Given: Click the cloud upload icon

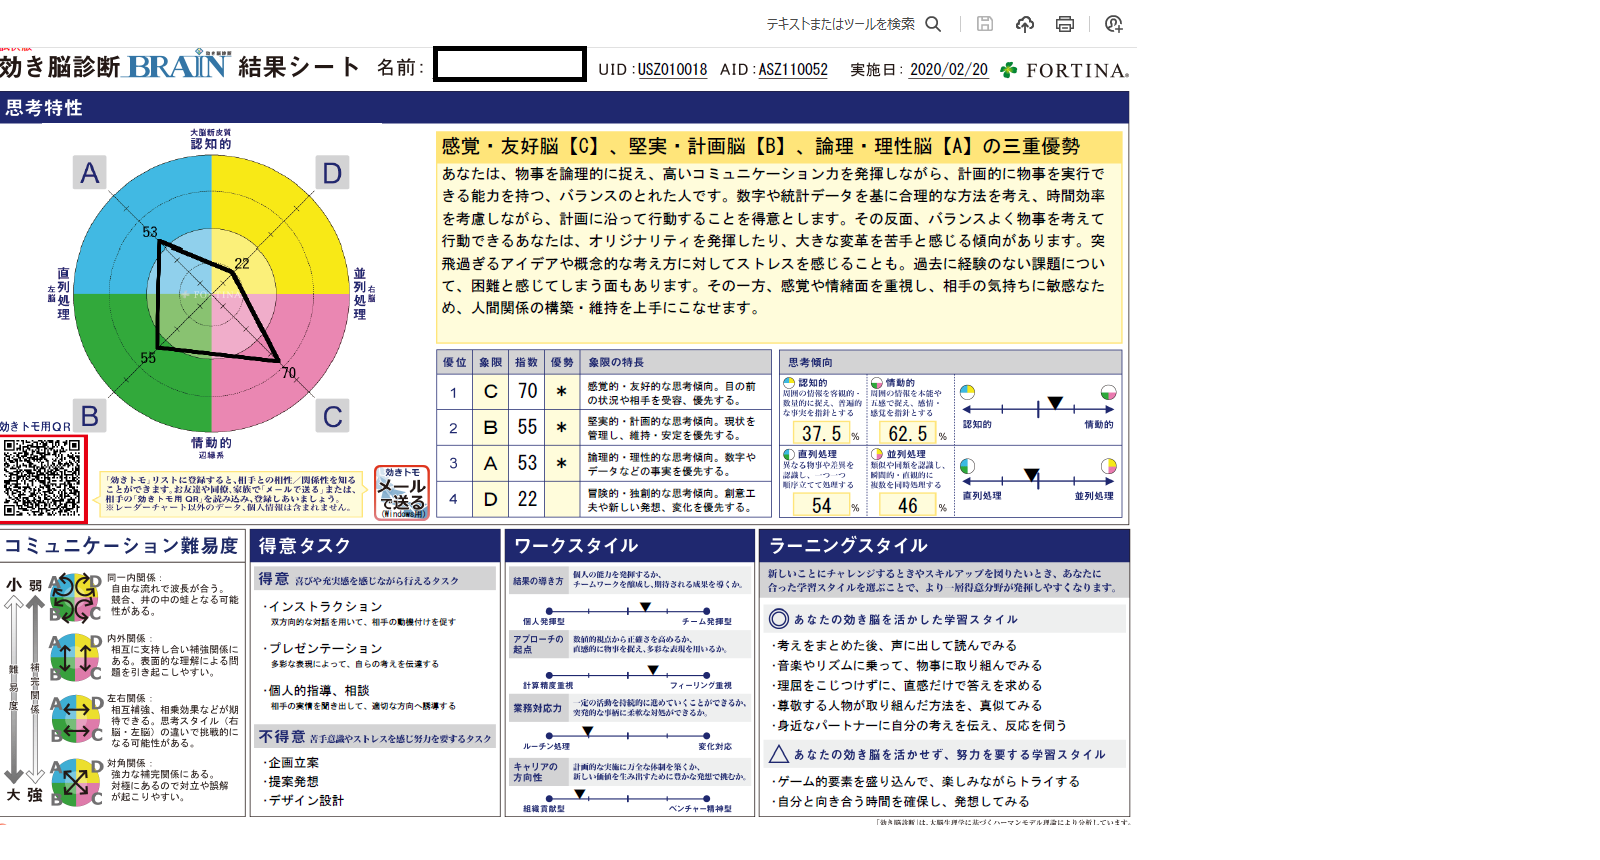Looking at the screenshot, I should [1025, 24].
